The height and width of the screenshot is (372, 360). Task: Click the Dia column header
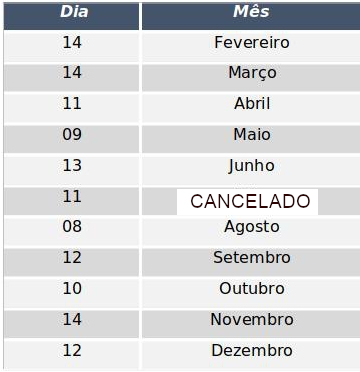(71, 16)
